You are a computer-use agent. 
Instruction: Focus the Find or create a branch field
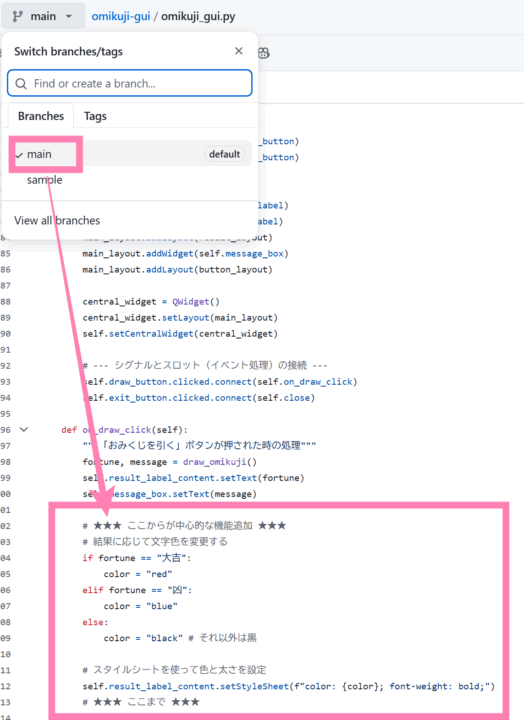130,83
